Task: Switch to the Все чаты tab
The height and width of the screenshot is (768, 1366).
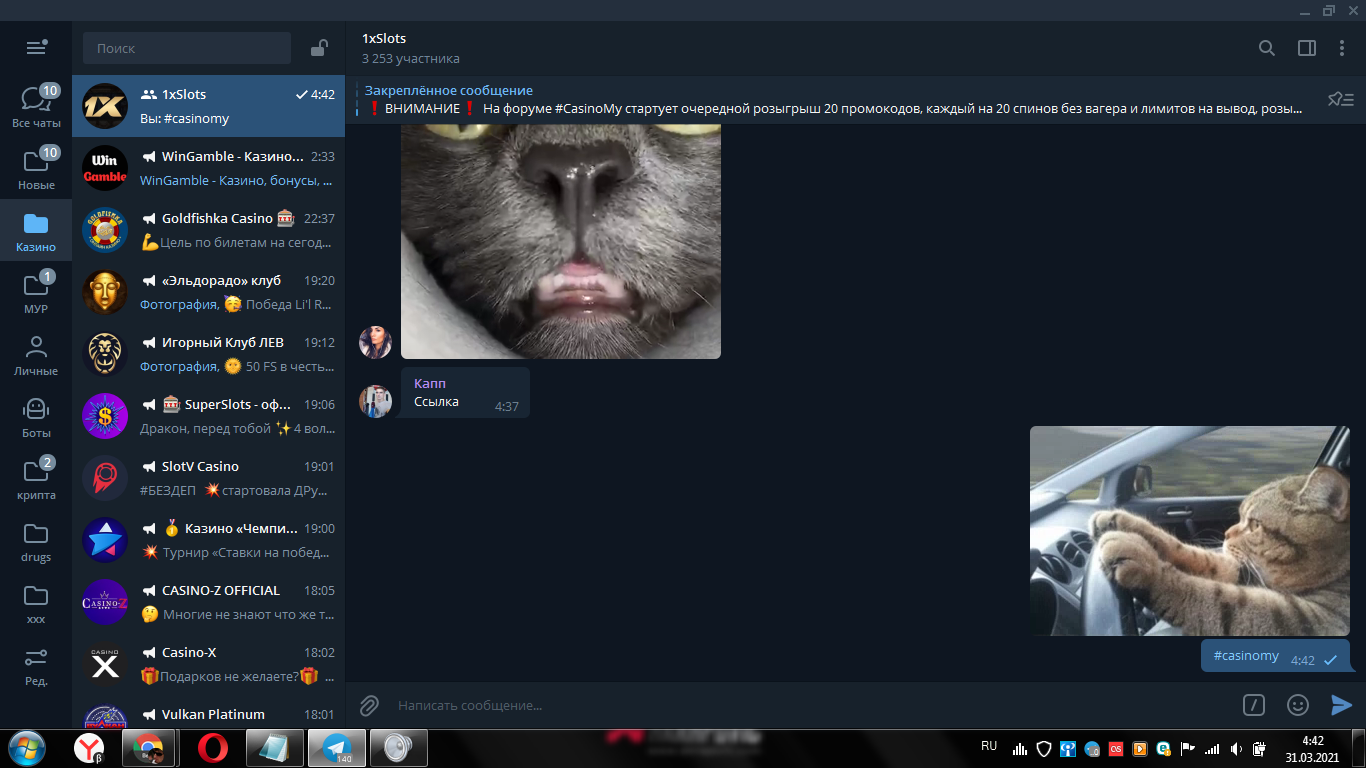Action: point(35,105)
